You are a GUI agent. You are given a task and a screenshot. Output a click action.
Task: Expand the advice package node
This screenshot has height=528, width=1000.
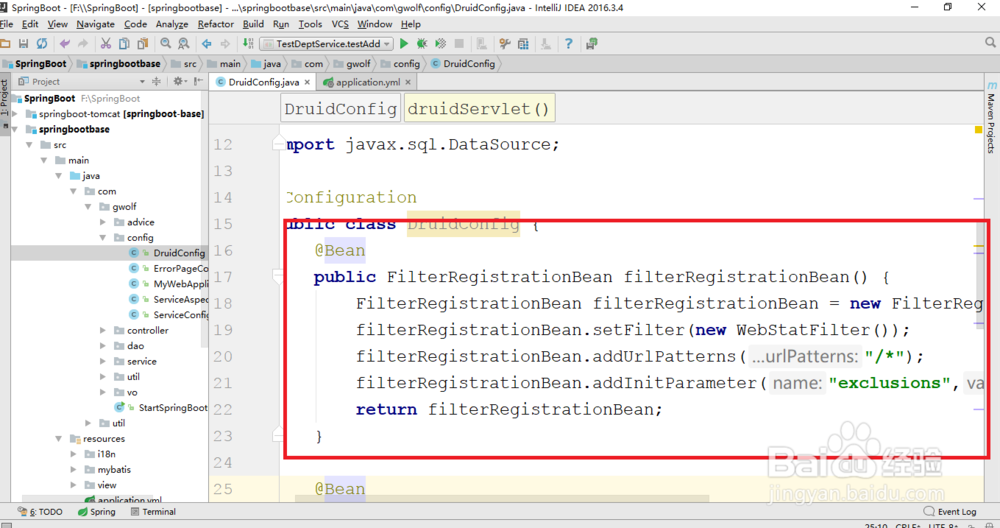(x=103, y=222)
